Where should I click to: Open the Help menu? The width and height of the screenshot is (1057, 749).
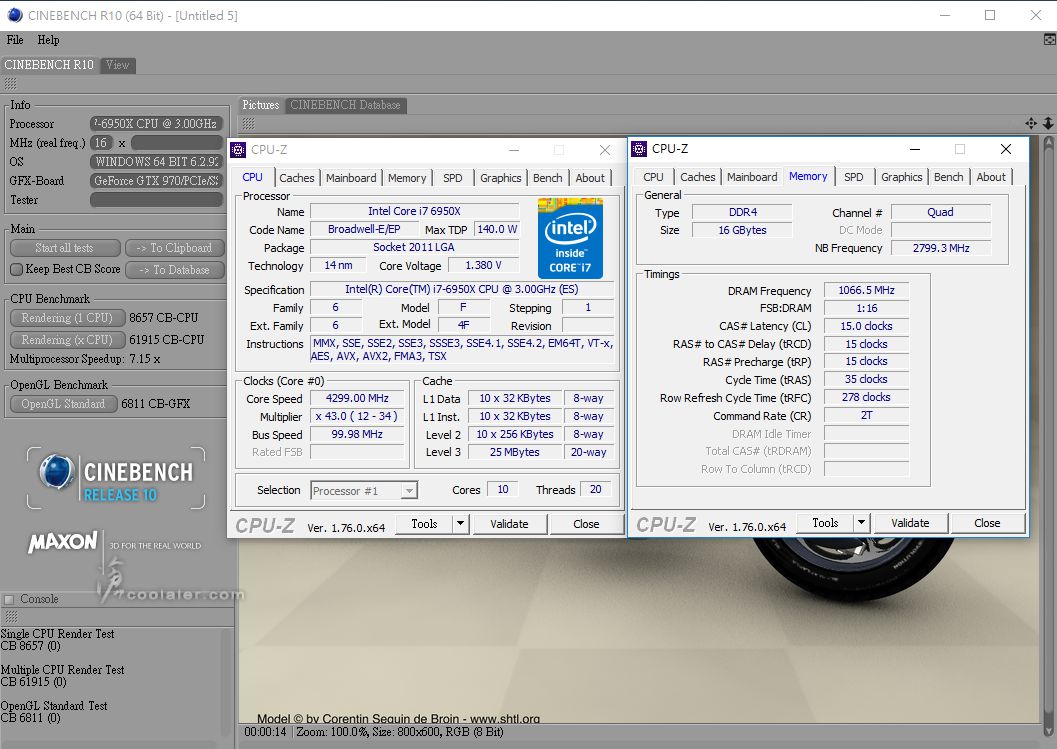coord(48,40)
